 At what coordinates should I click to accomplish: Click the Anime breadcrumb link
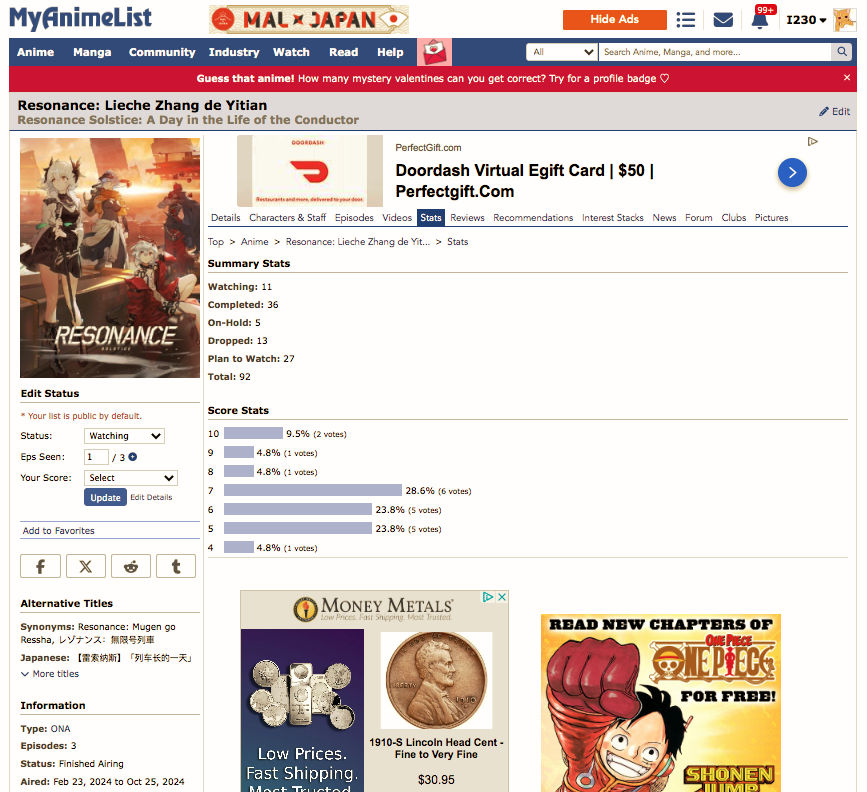click(x=254, y=242)
